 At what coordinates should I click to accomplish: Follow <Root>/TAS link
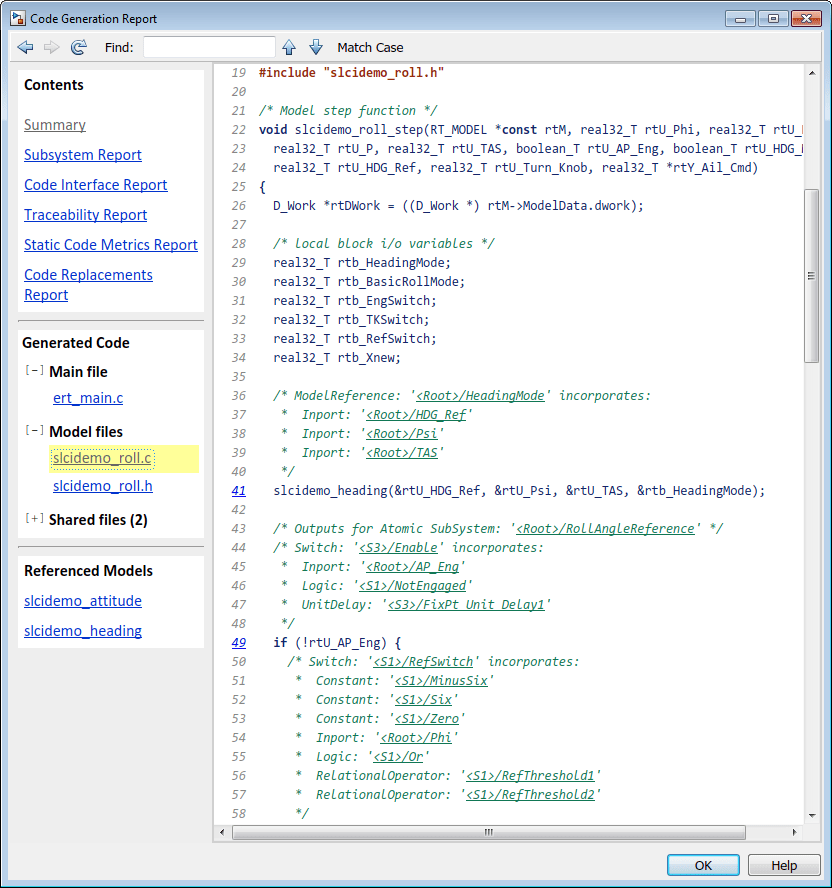pyautogui.click(x=402, y=452)
